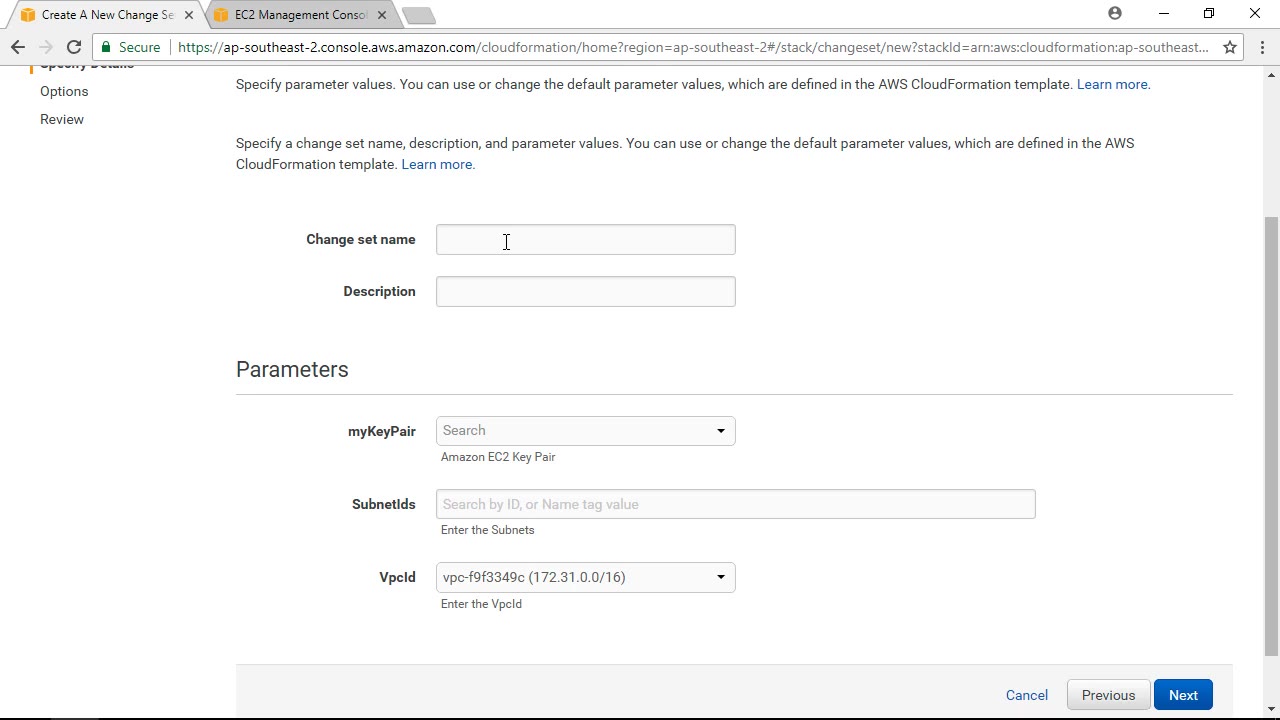
Task: Click the SubnetIds search box
Action: coord(735,504)
